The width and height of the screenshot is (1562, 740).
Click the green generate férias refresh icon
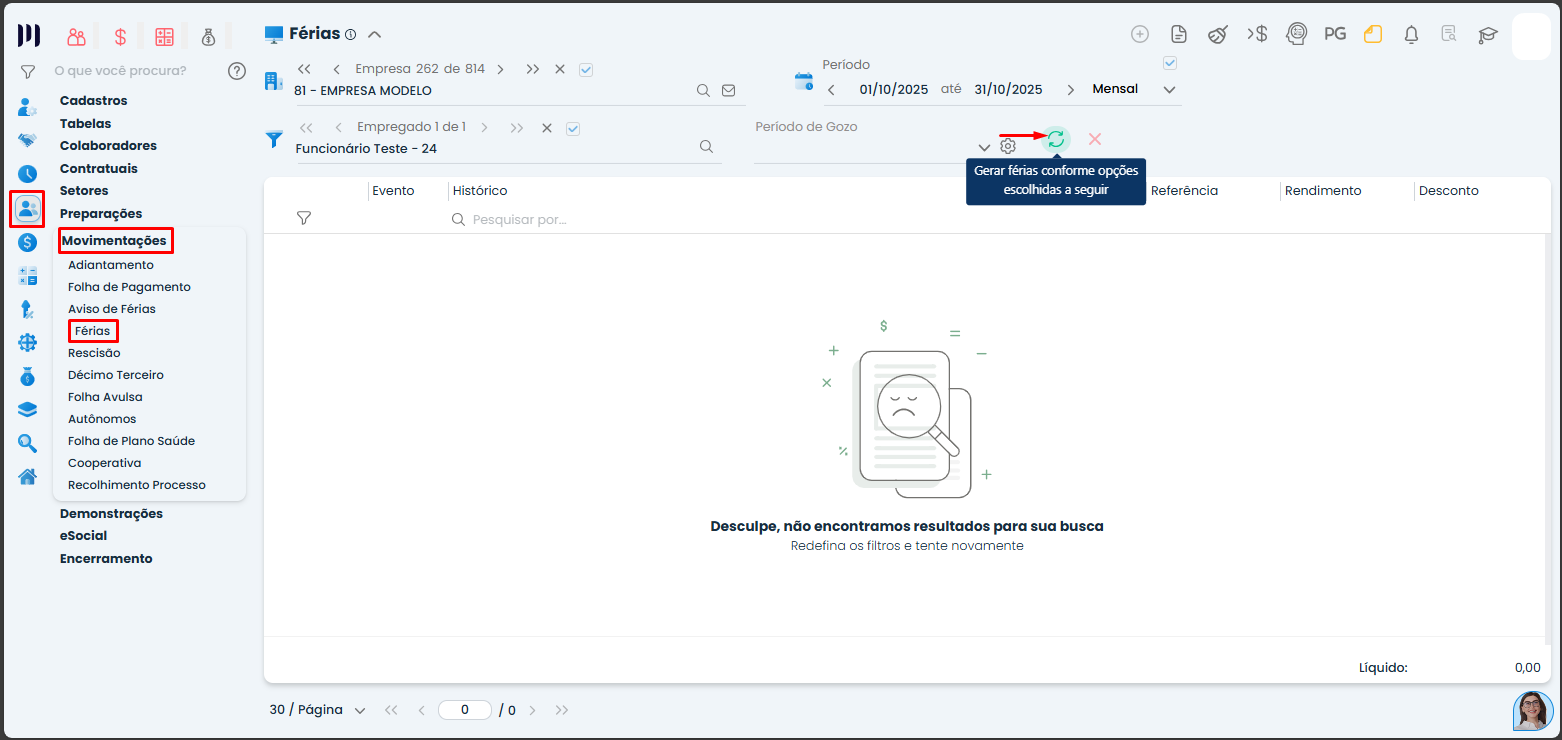(1056, 140)
